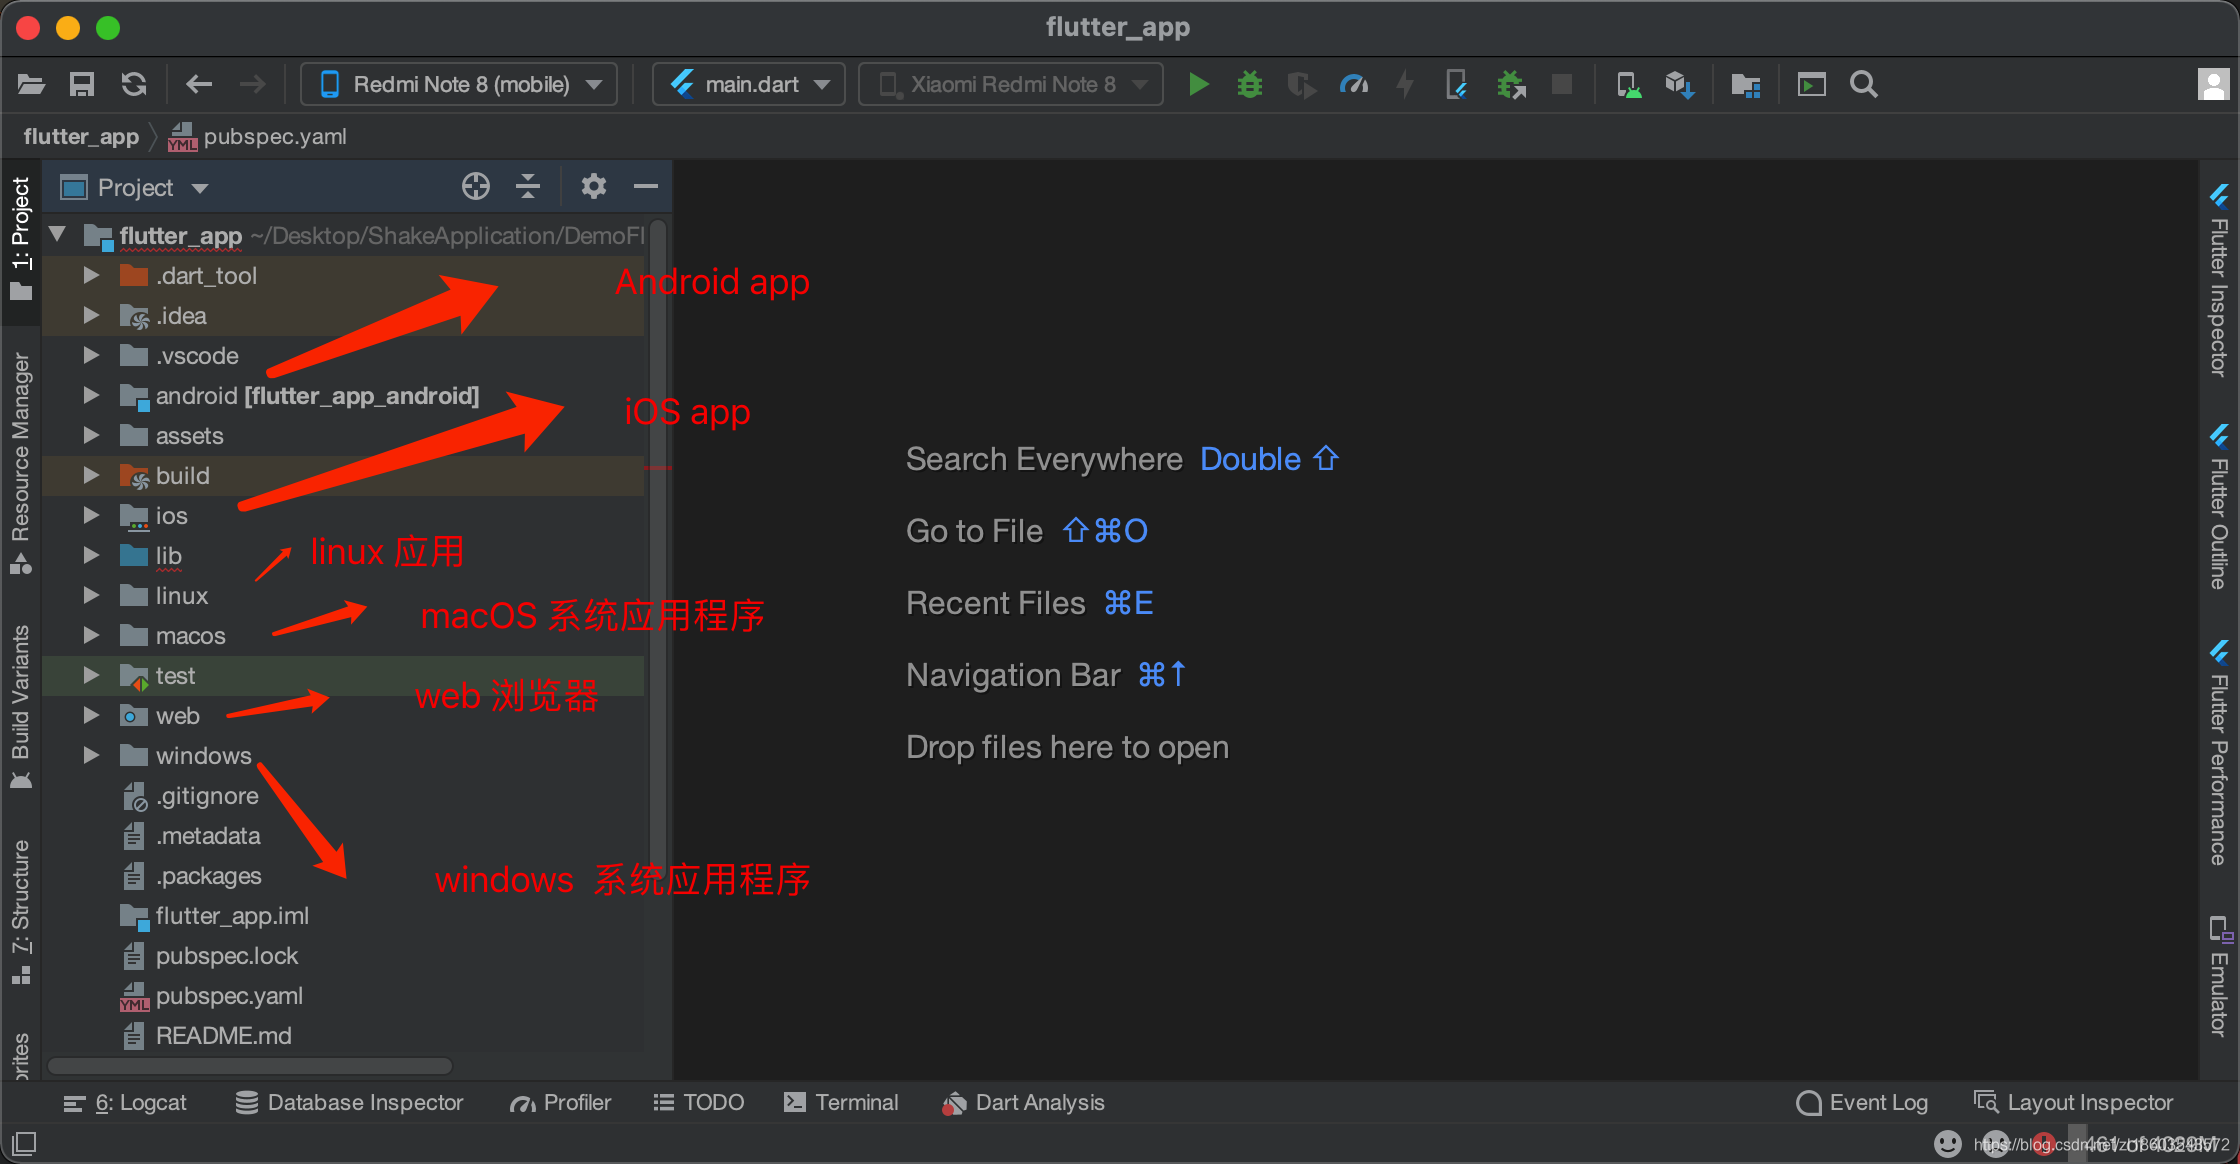The image size is (2240, 1164).
Task: Open the Logcat tool window
Action: point(125,1103)
